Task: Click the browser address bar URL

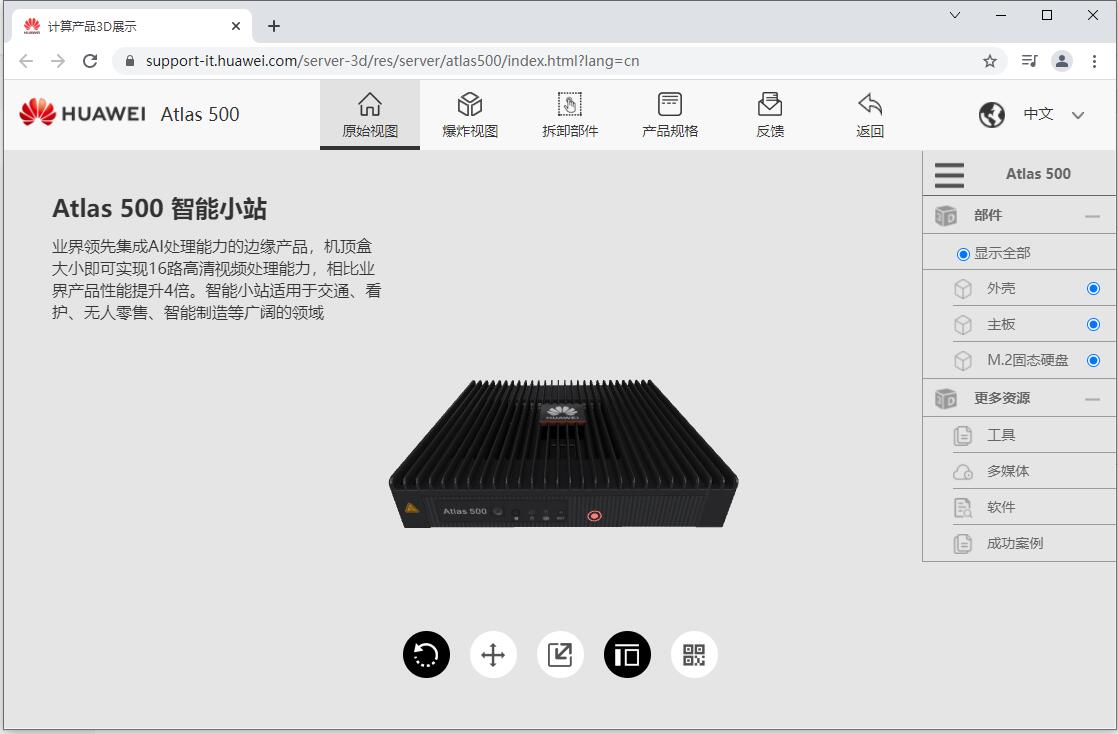Action: tap(392, 61)
